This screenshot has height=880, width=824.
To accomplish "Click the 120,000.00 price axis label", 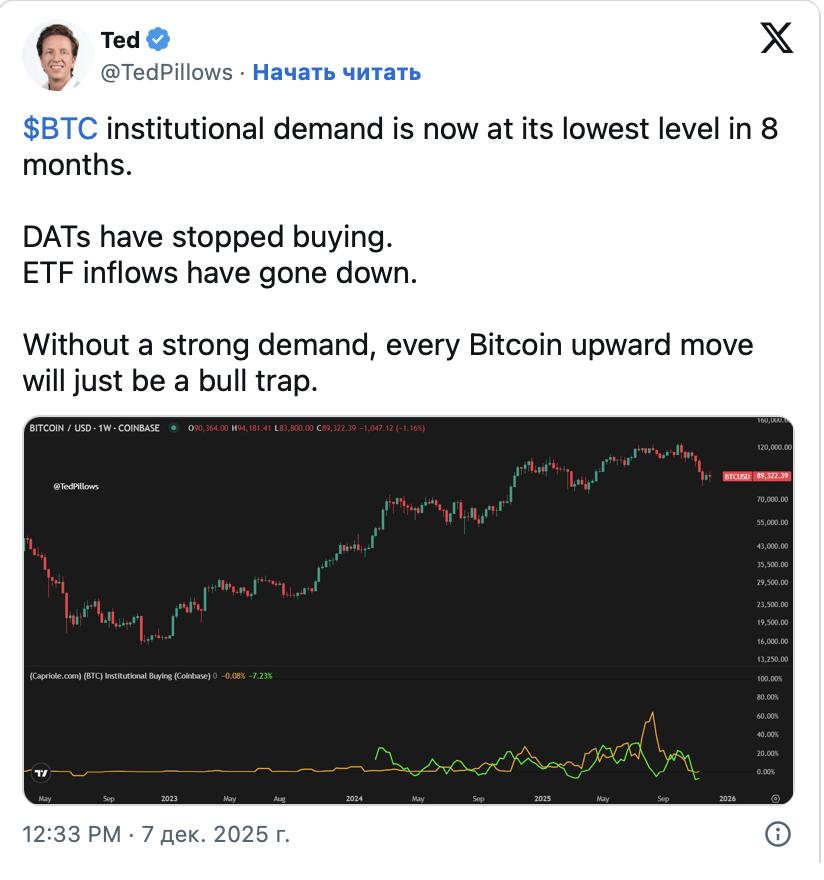I will click(773, 447).
